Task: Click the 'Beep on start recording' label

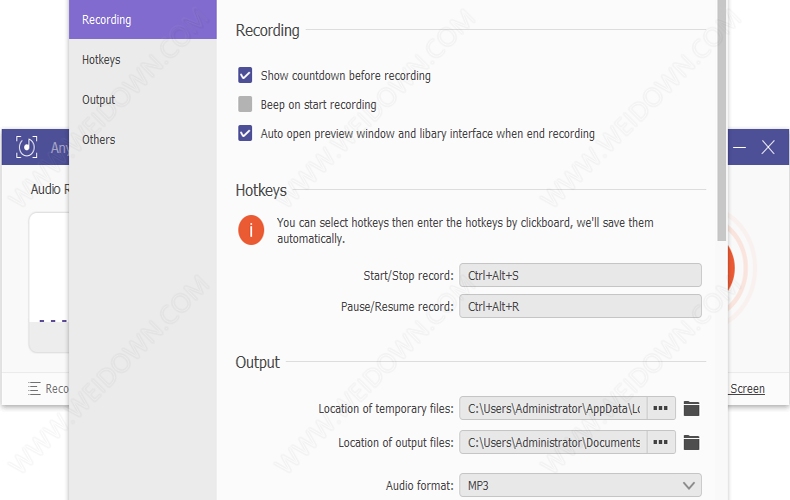Action: [318, 105]
